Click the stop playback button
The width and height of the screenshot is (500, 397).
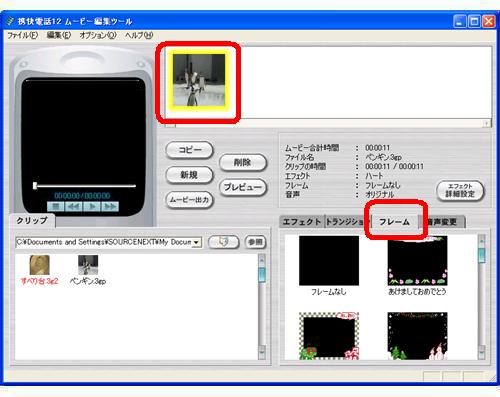point(55,207)
